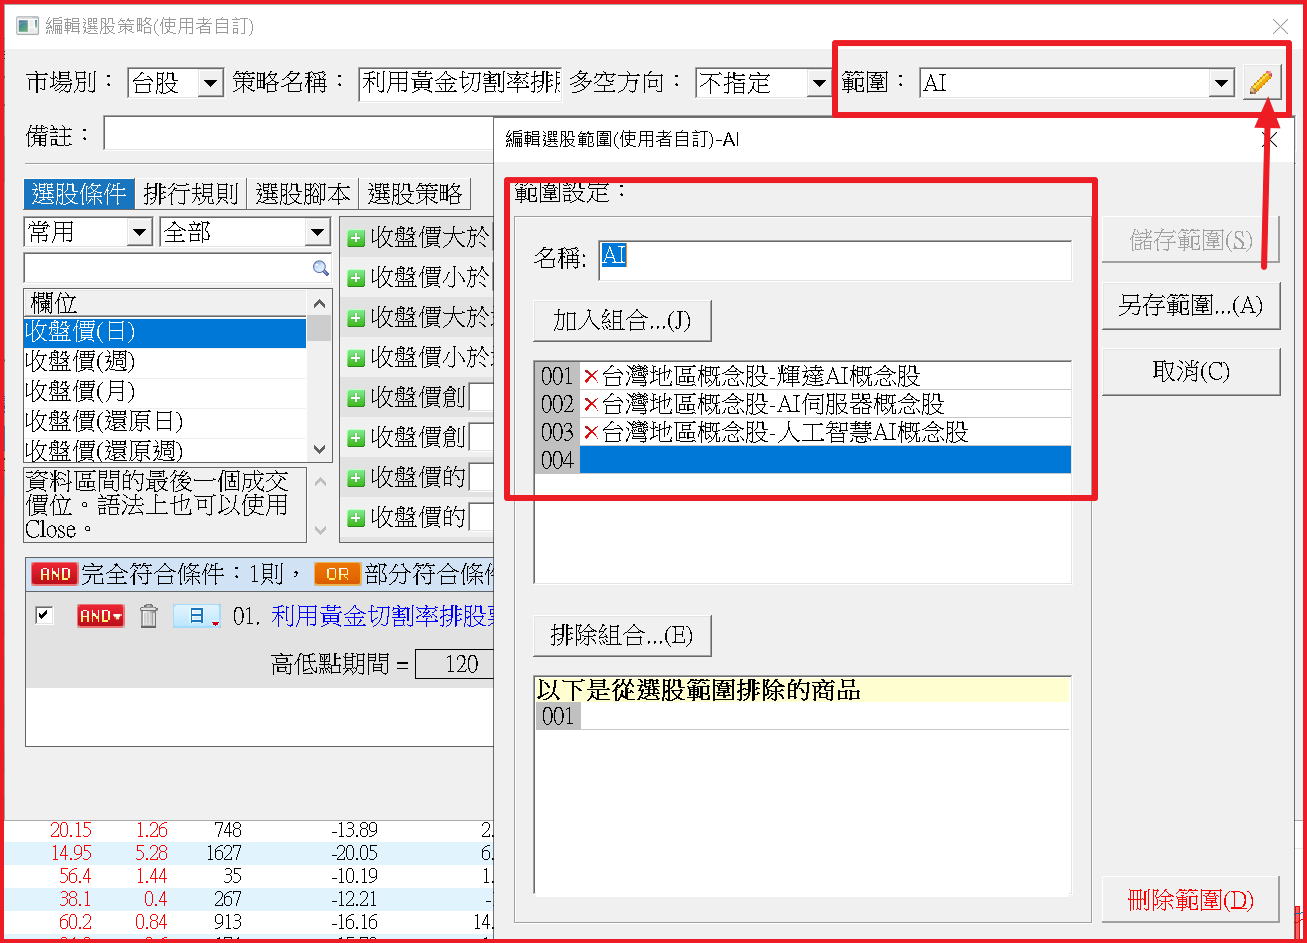Click the 另存範圍 button
The width and height of the screenshot is (1307, 943).
coord(1190,306)
